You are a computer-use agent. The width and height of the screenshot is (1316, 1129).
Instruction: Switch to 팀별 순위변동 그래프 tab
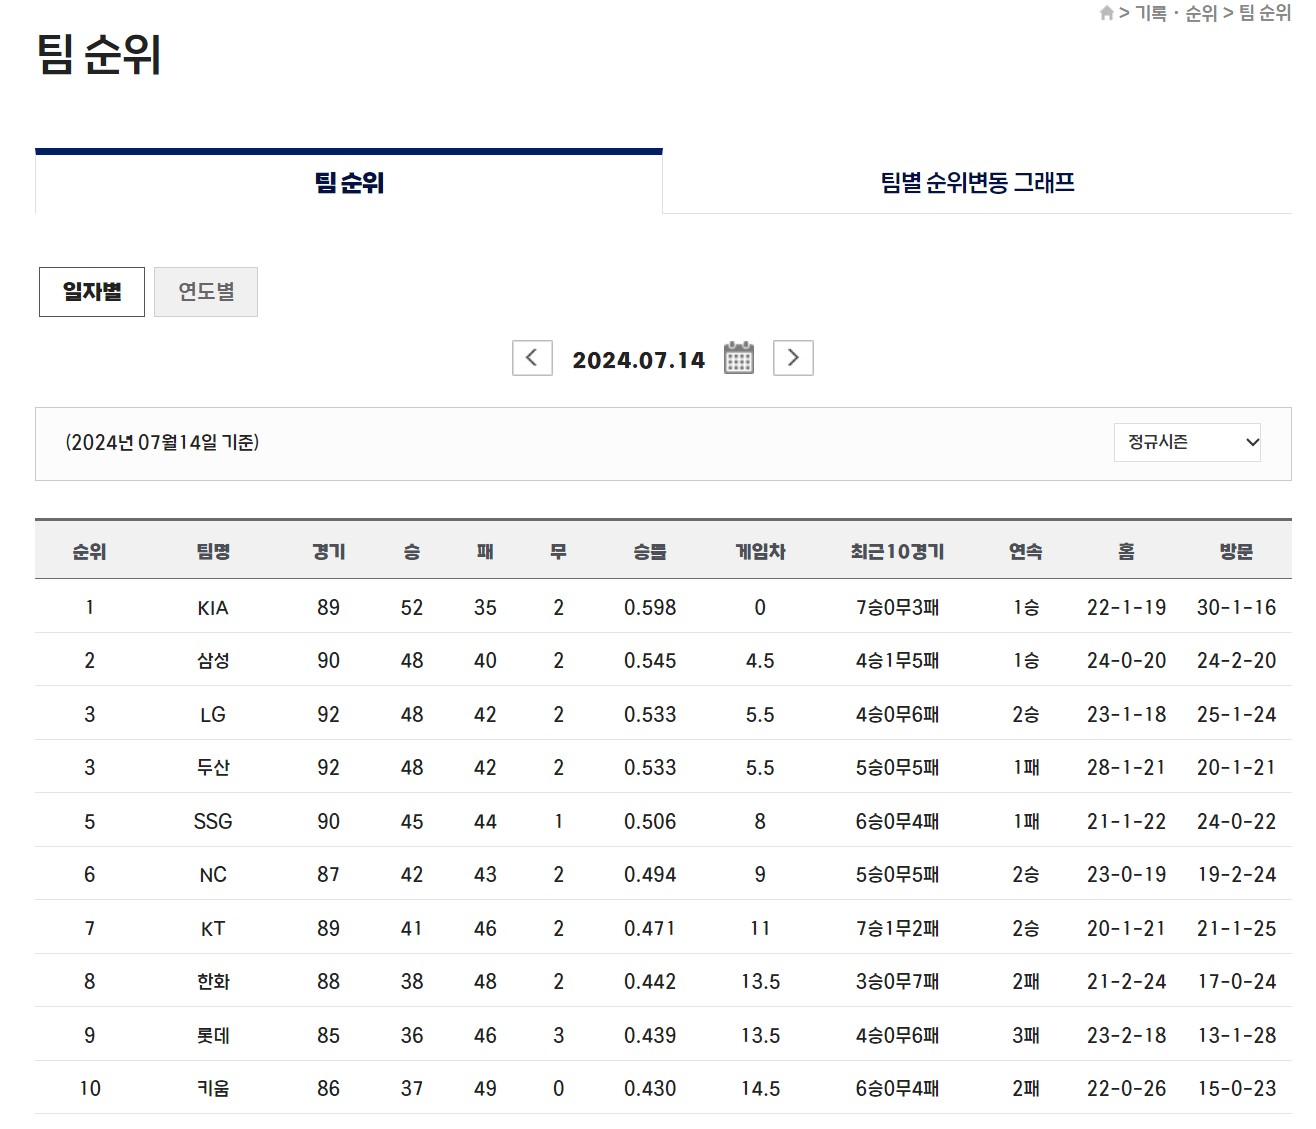pyautogui.click(x=977, y=182)
